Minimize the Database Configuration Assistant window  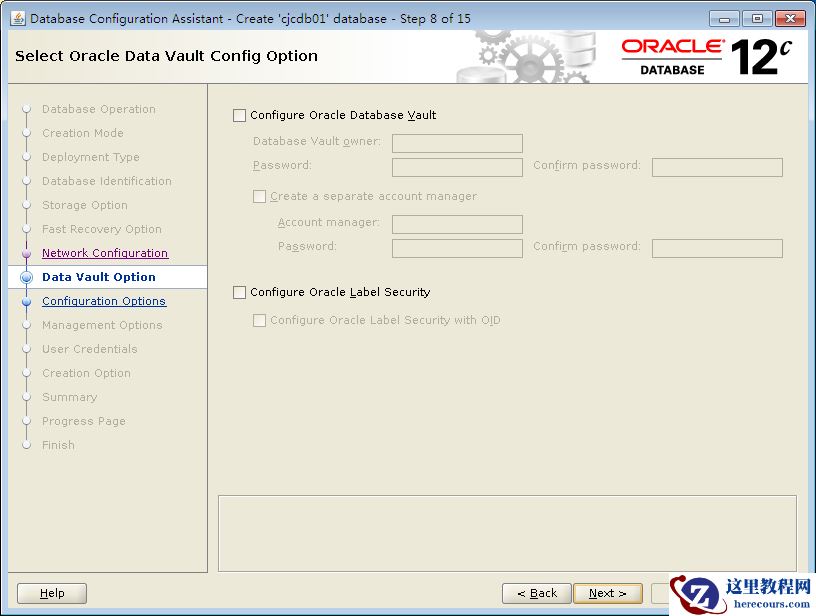(724, 19)
